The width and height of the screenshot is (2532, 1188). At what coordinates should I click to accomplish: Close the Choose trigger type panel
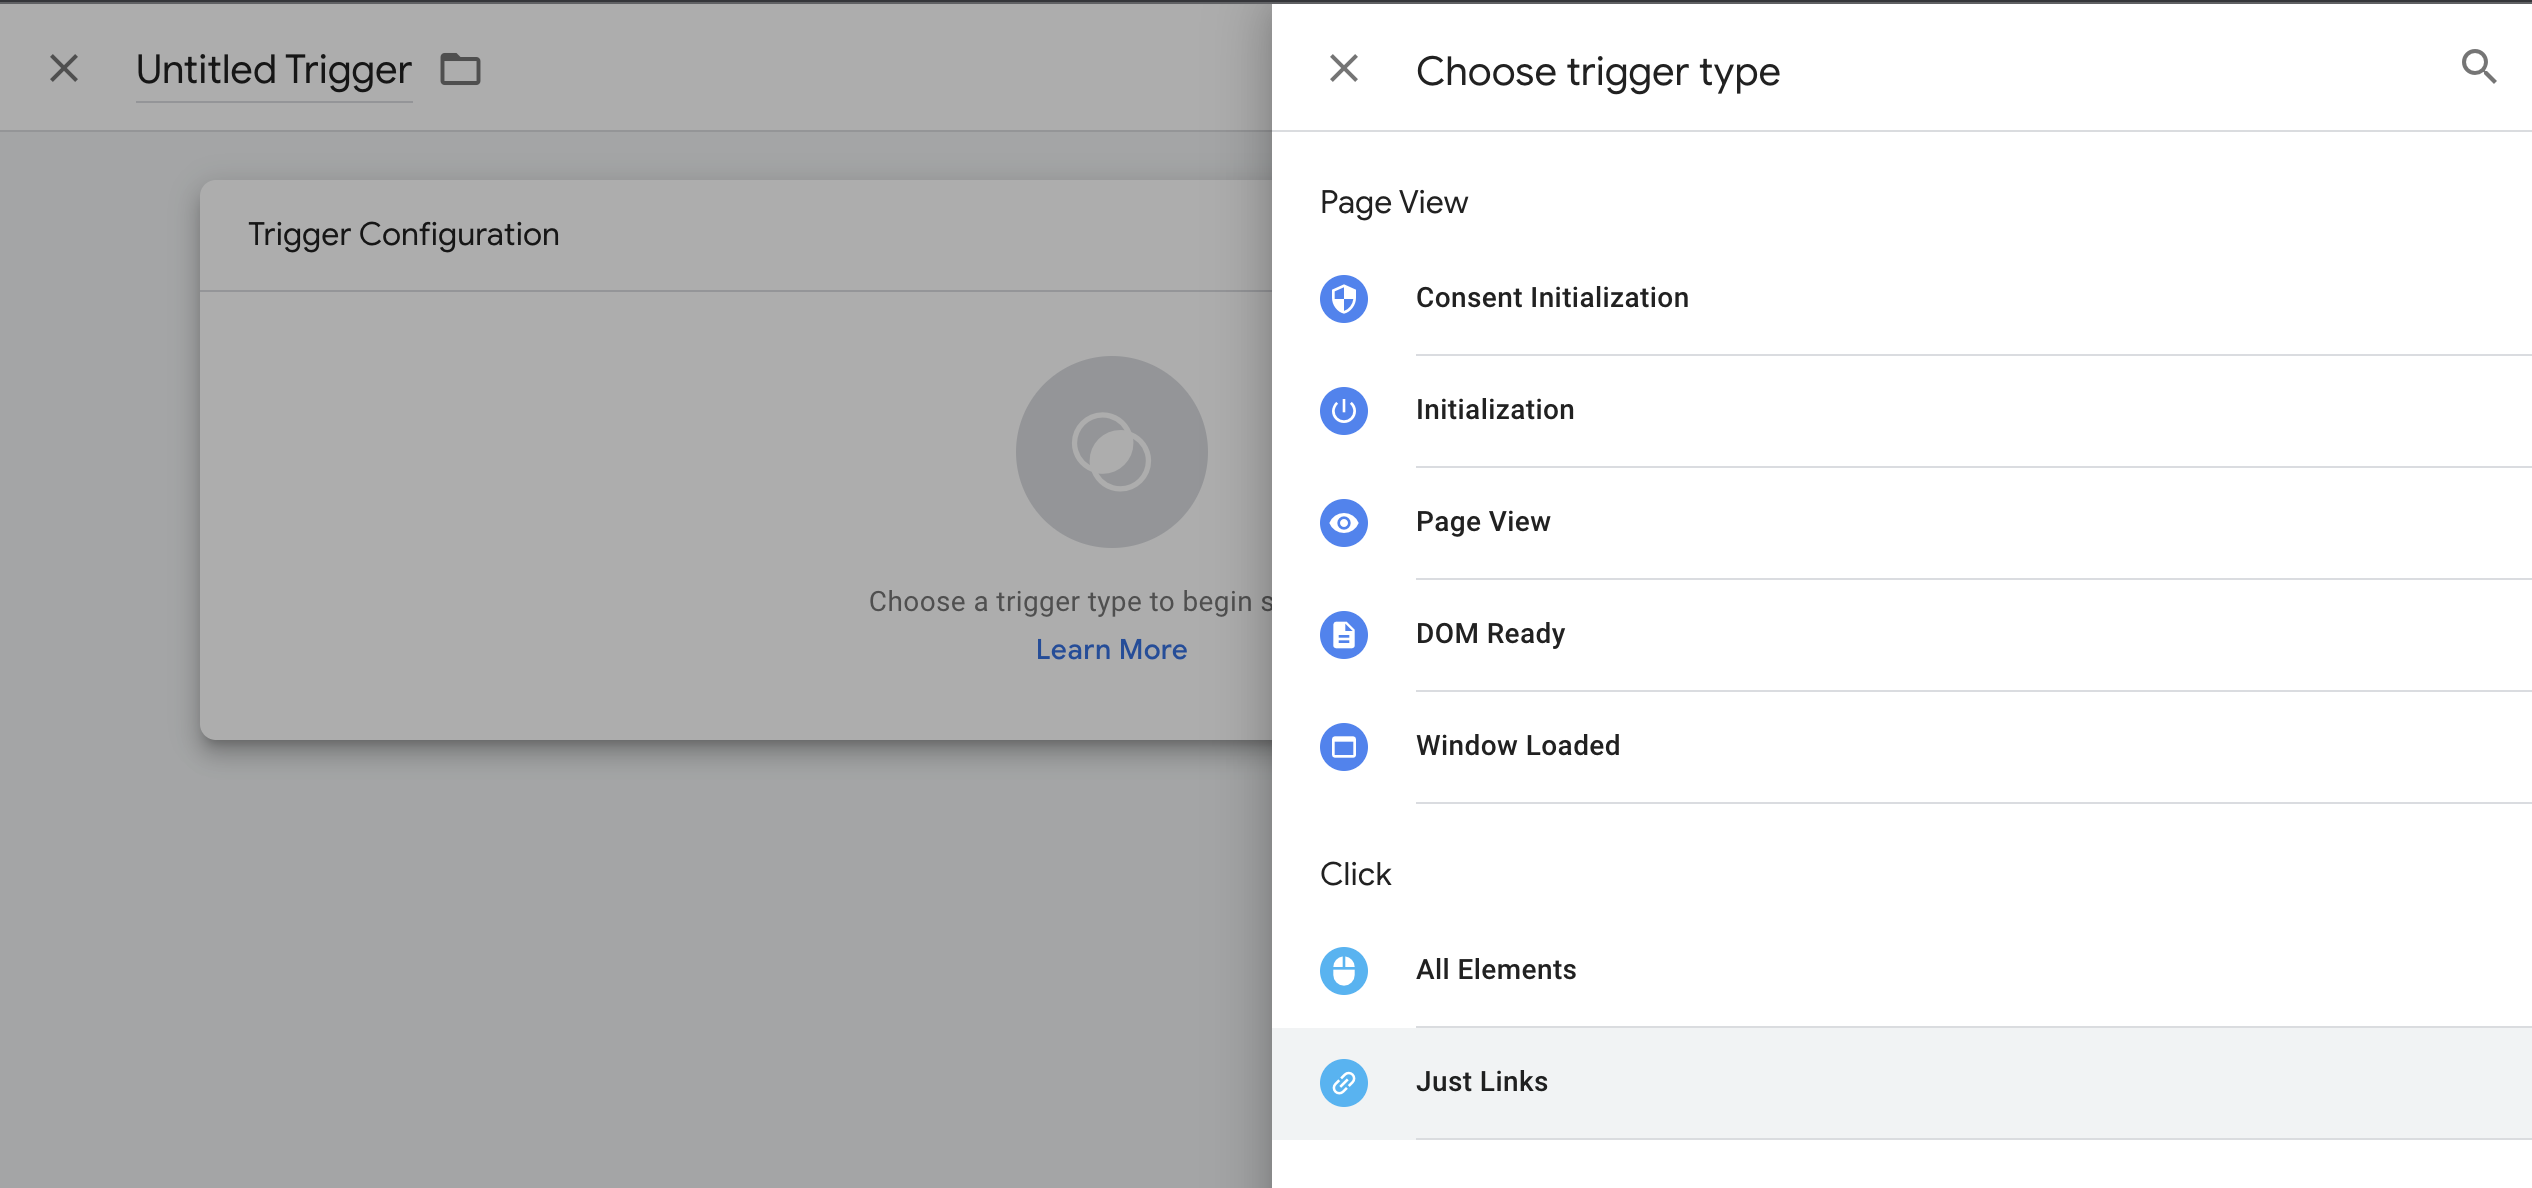point(1343,68)
